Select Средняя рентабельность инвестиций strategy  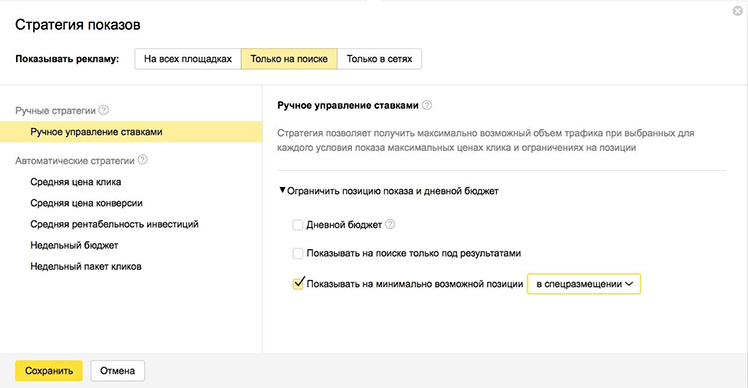(114, 224)
